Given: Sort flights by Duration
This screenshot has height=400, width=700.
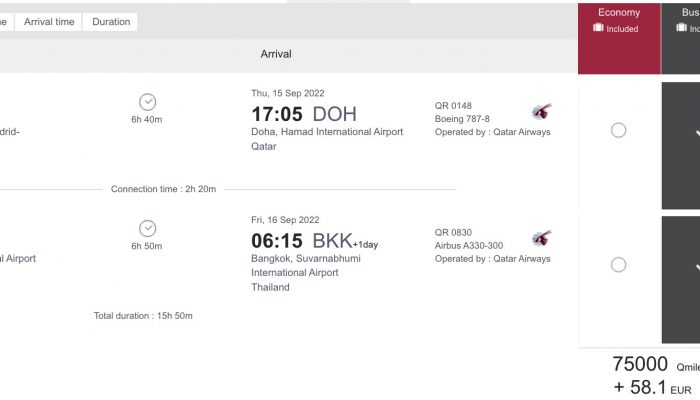Looking at the screenshot, I should tap(111, 22).
